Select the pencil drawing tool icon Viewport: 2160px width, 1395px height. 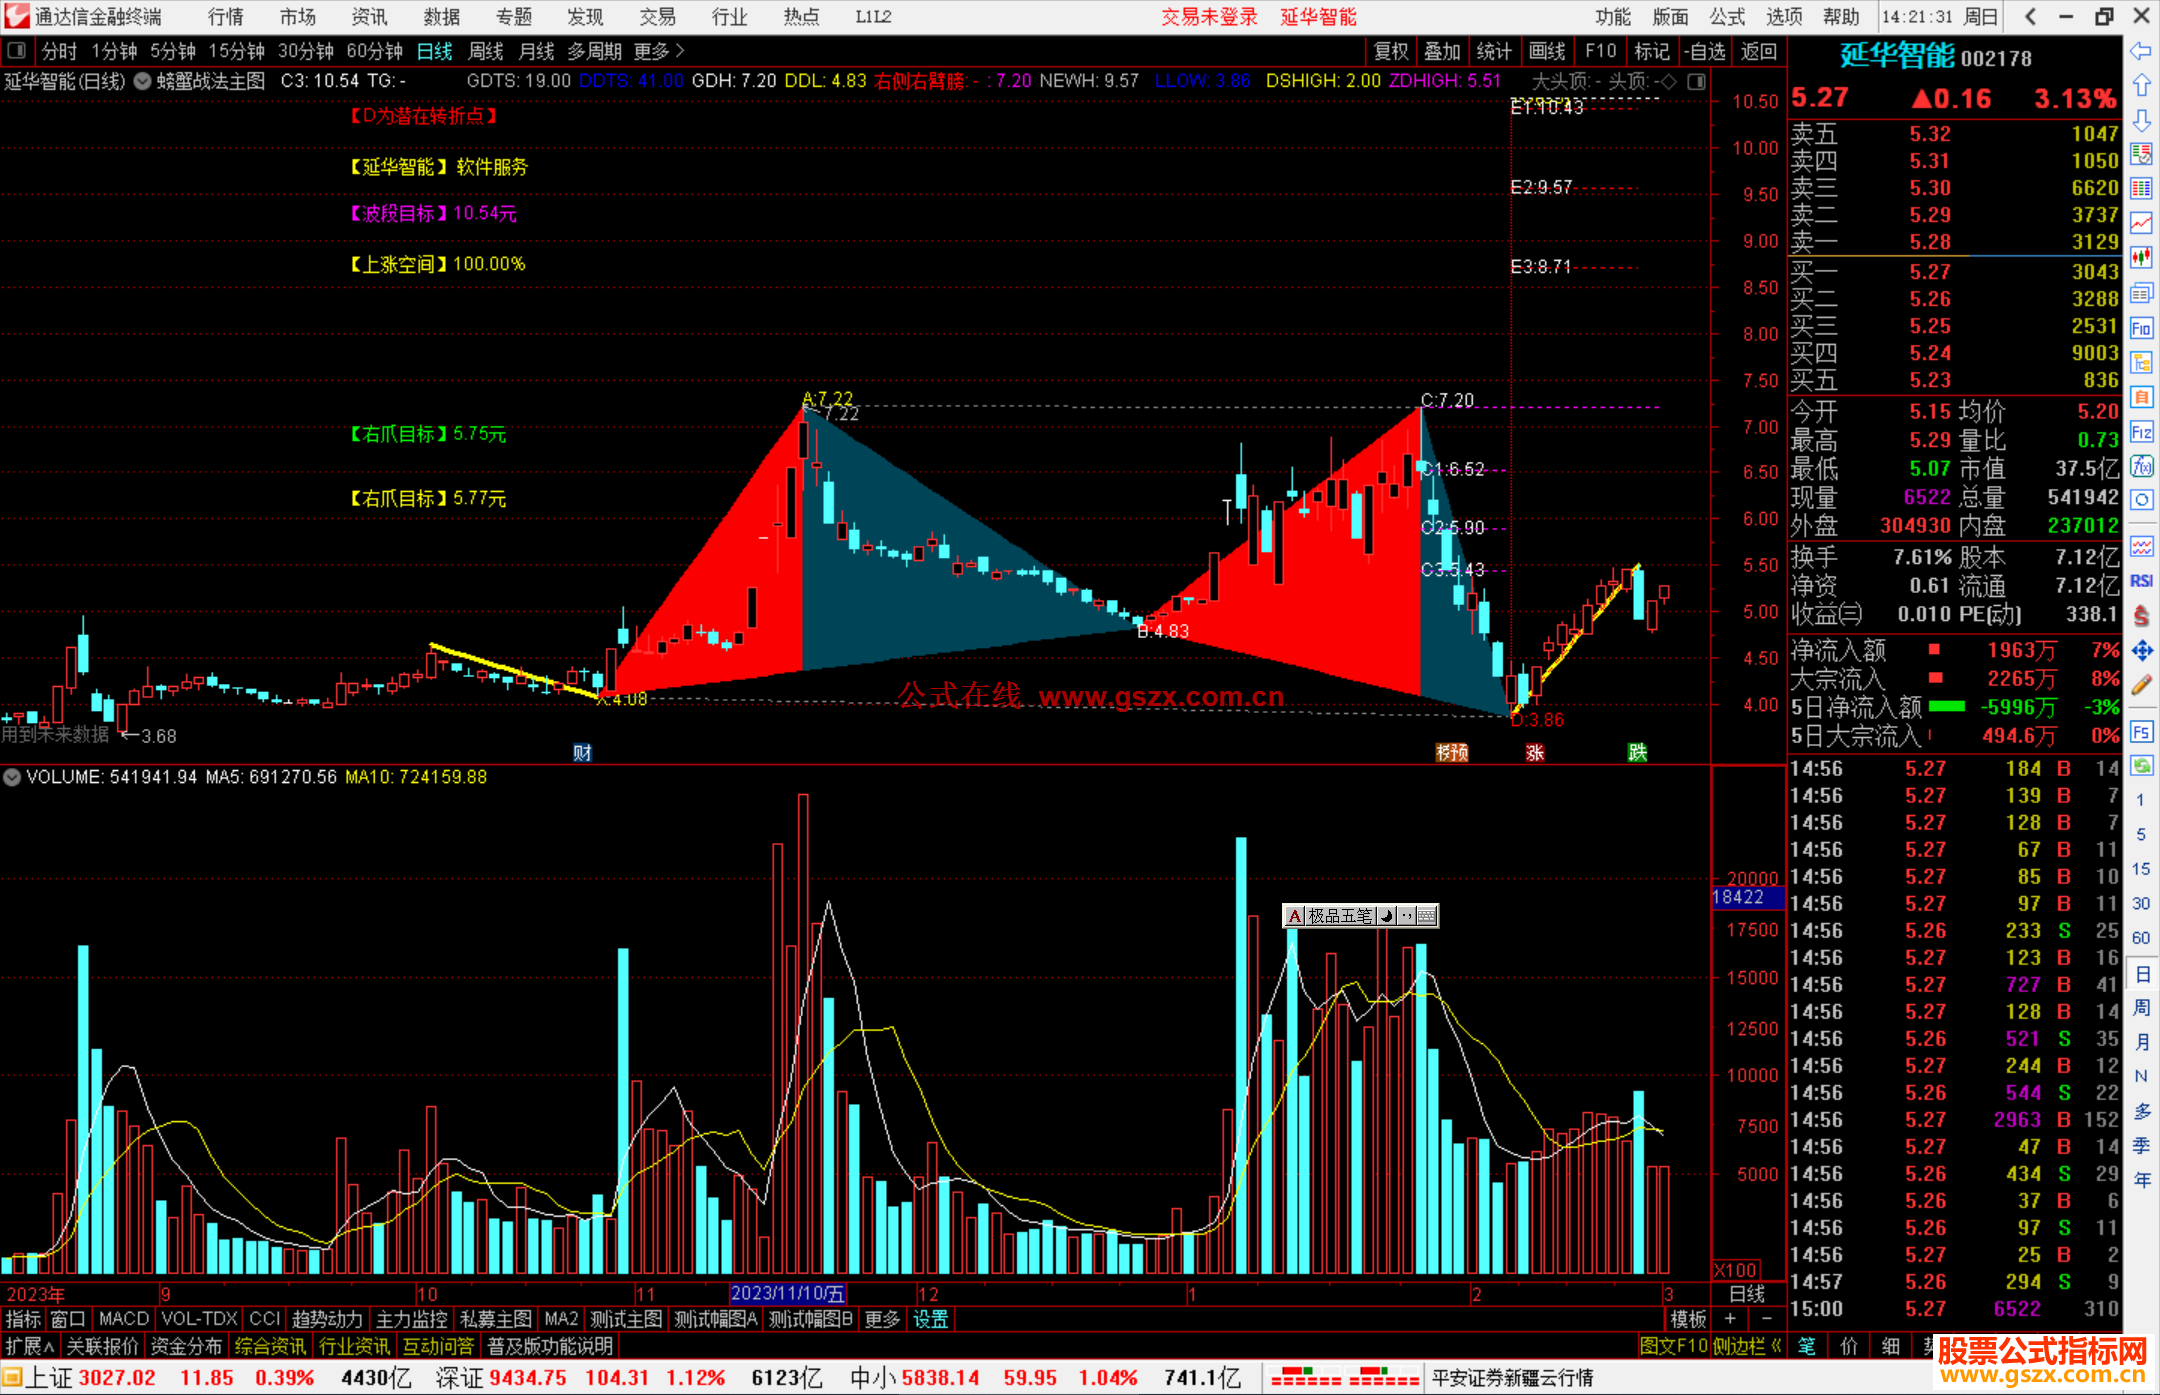tap(2141, 686)
